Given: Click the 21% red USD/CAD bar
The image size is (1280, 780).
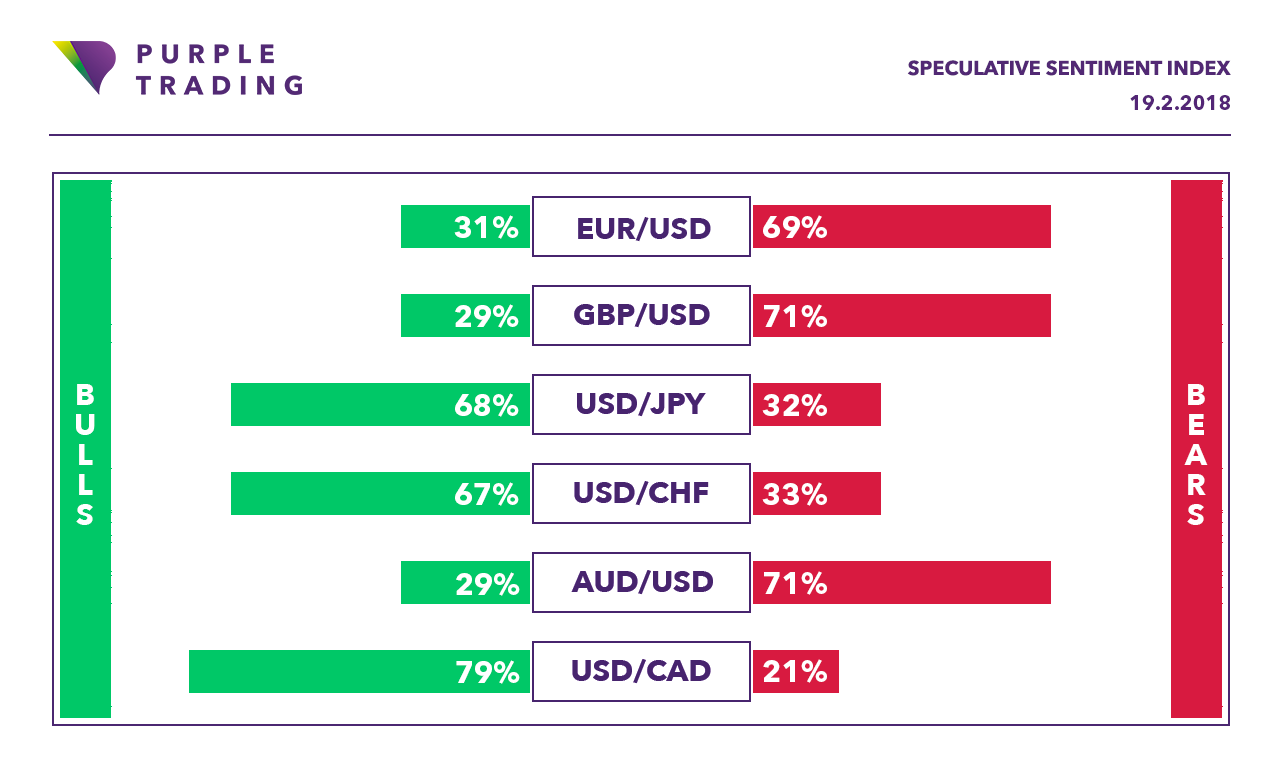Looking at the screenshot, I should click(x=796, y=671).
